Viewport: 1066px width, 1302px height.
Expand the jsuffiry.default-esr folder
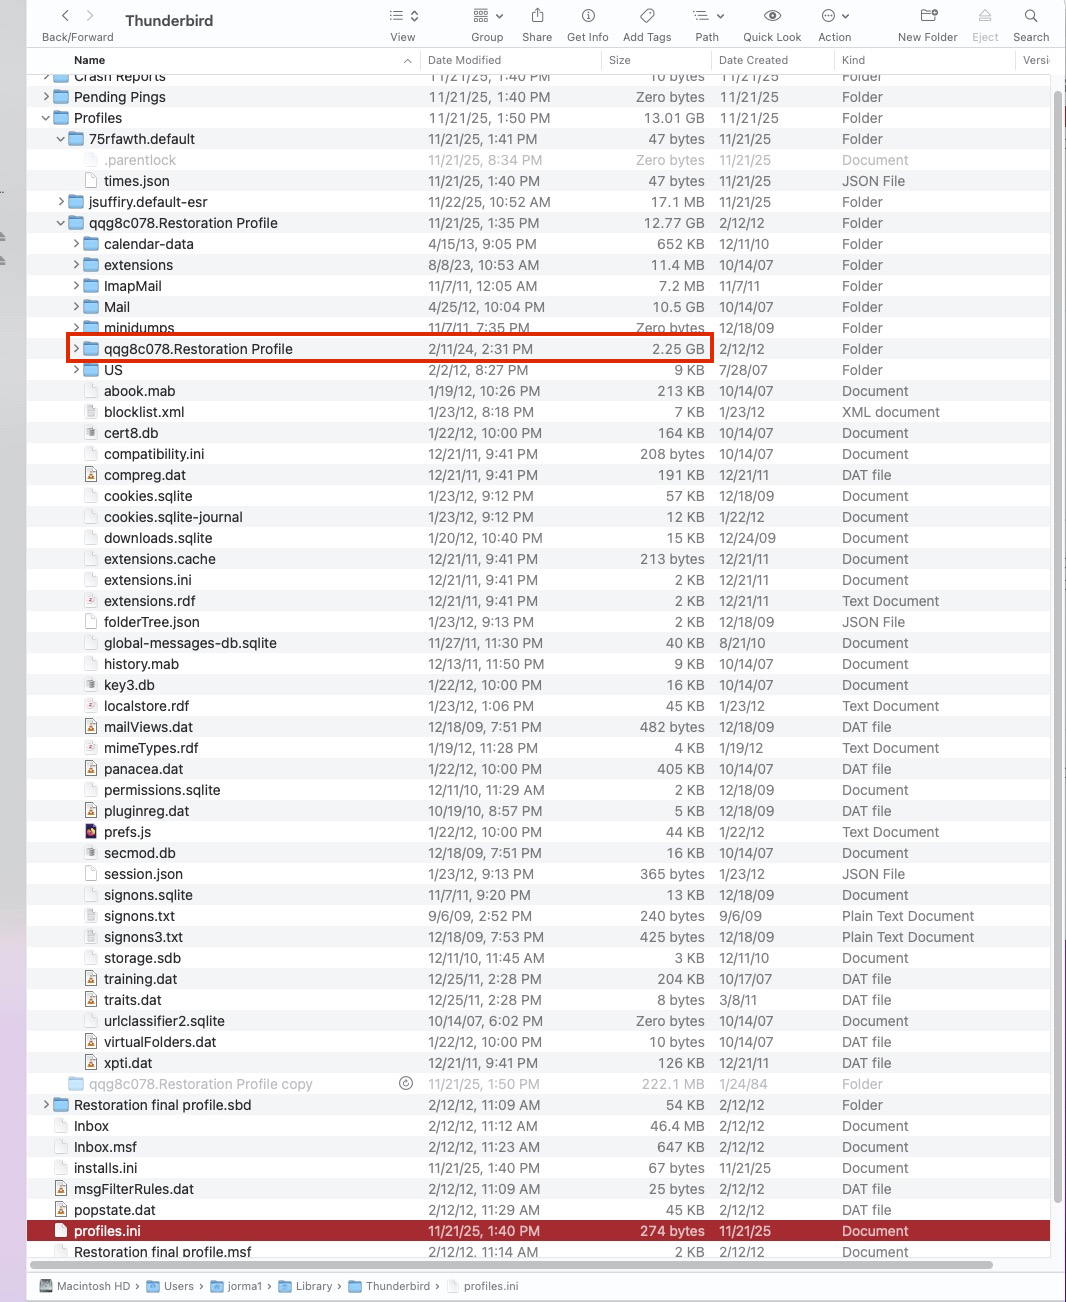point(61,202)
